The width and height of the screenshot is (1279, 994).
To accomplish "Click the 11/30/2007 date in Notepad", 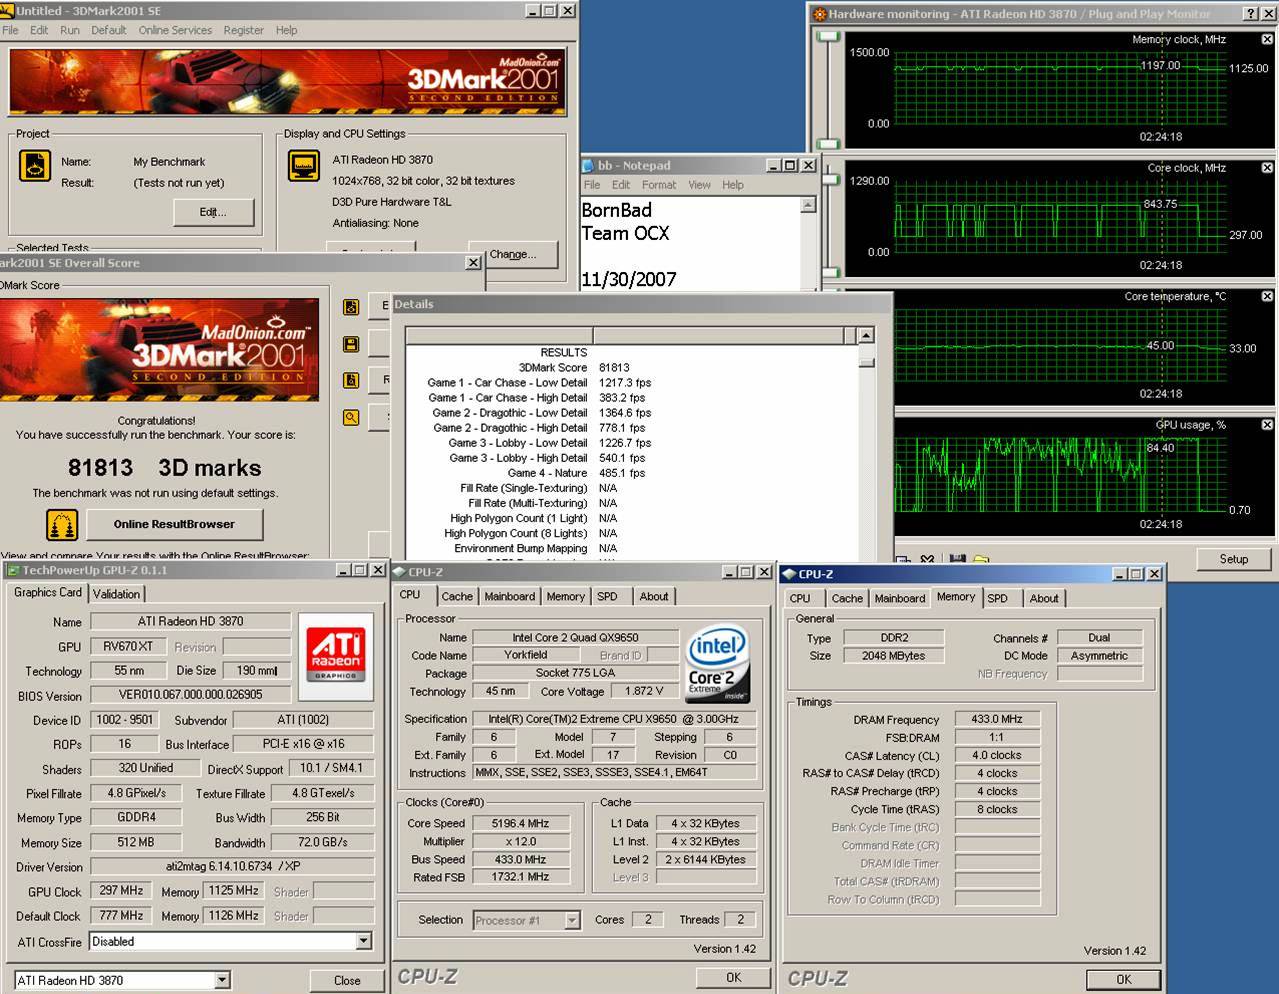I will tap(629, 279).
